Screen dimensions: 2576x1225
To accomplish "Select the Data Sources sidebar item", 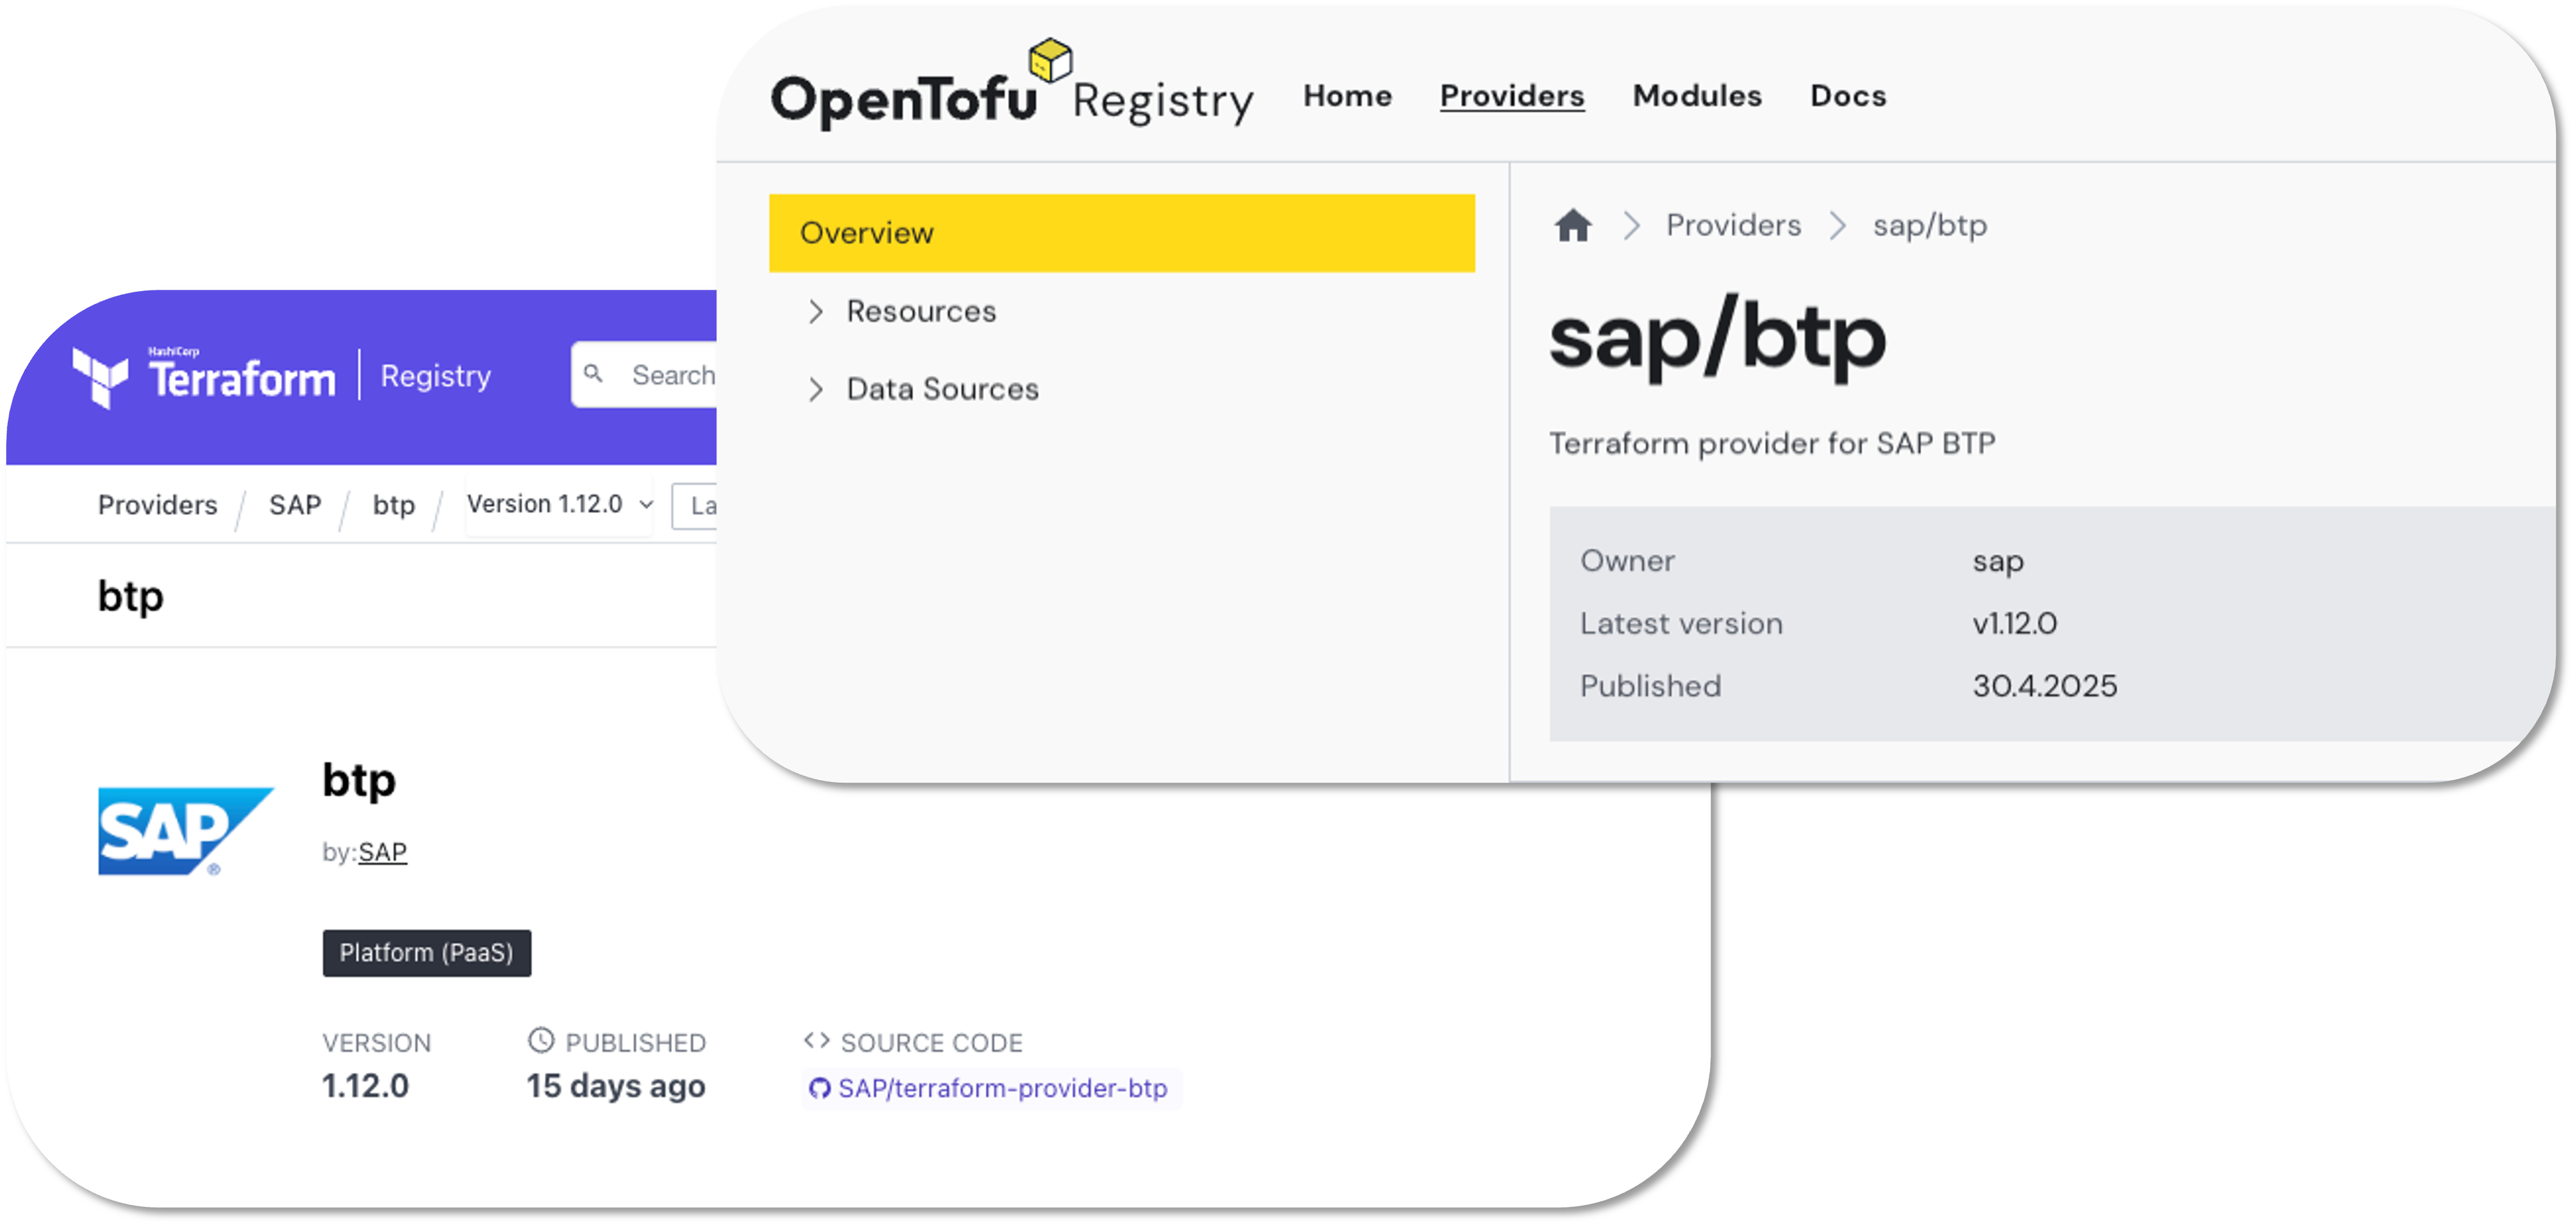I will 942,389.
